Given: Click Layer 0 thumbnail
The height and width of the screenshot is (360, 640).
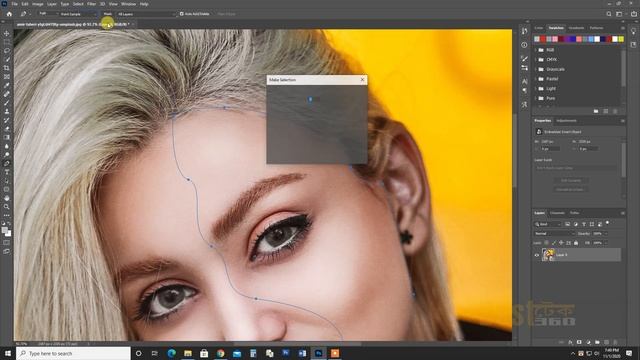Looking at the screenshot, I should [x=548, y=255].
